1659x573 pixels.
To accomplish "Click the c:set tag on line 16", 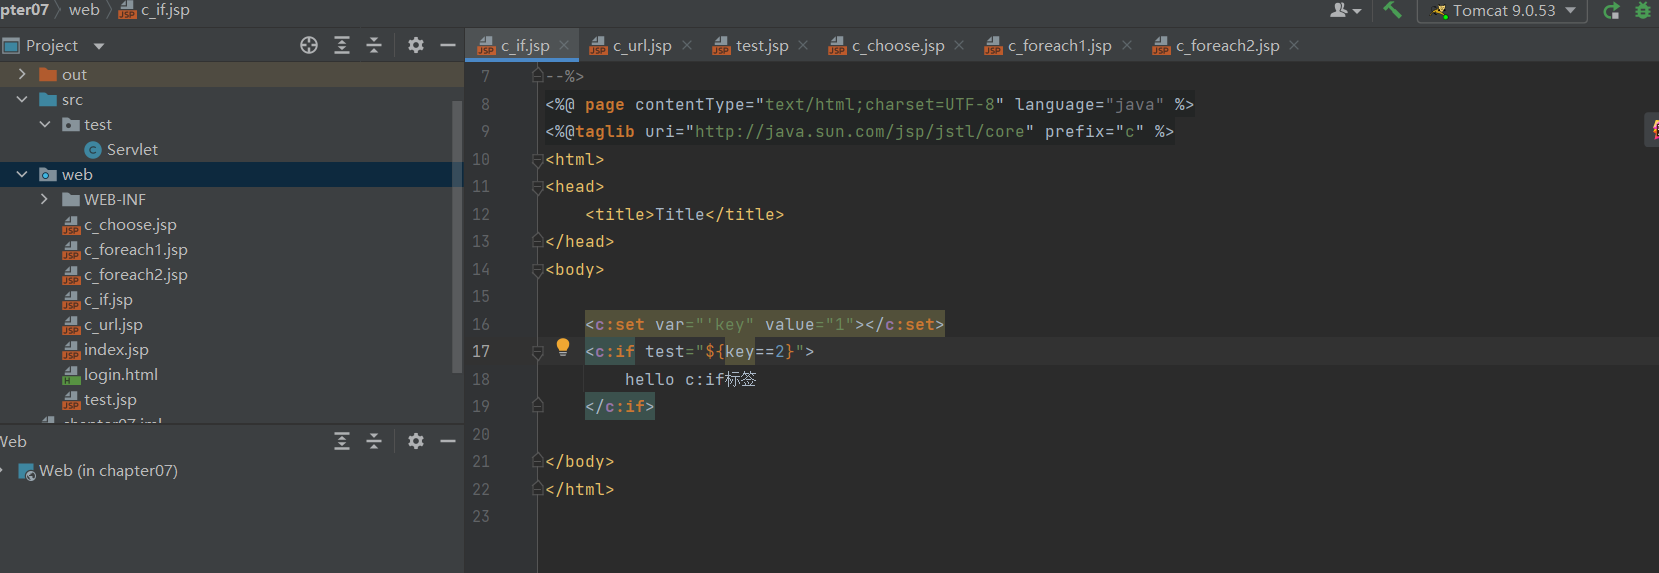I will [765, 324].
